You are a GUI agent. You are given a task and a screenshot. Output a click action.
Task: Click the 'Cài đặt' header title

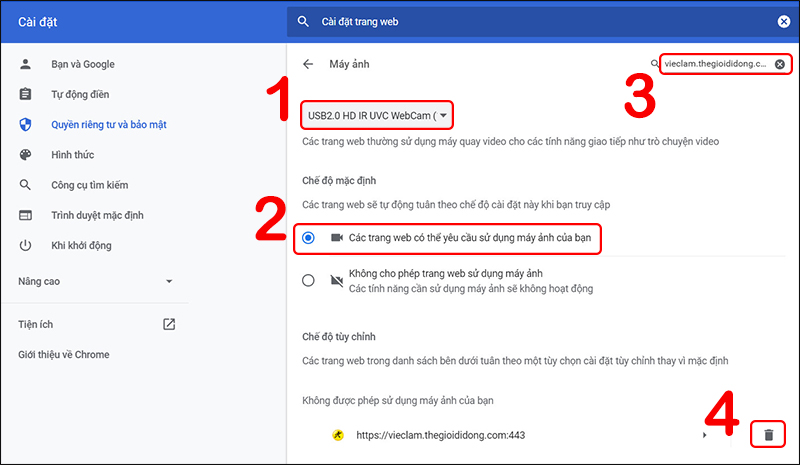click(x=38, y=22)
